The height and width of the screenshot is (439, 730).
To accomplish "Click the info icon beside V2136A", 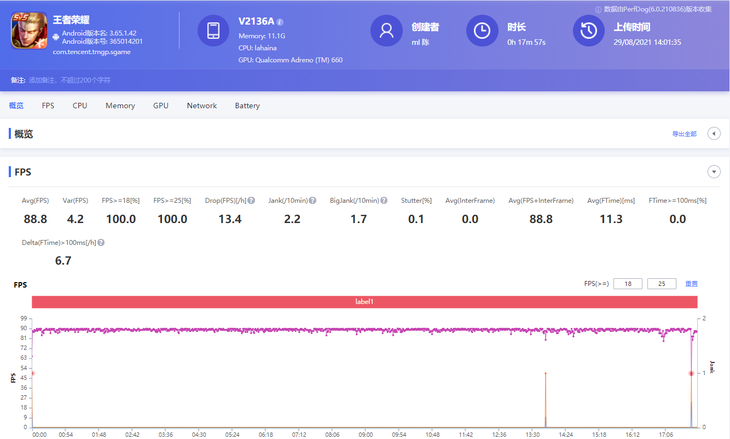I will click(x=280, y=21).
